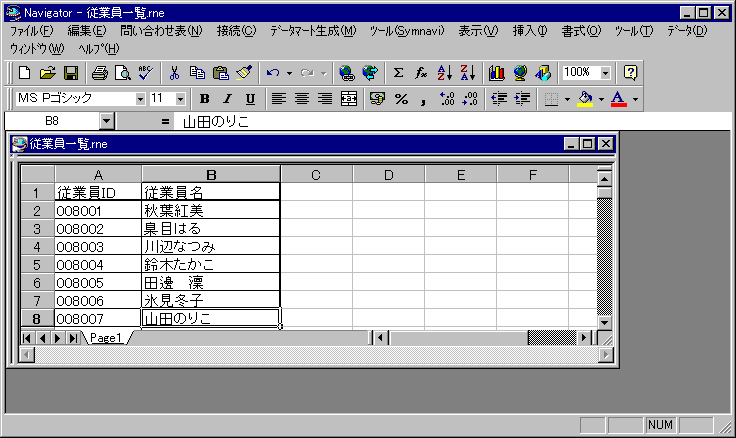This screenshot has height=438, width=736.
Task: Copy the selection with the Copy icon
Action: point(197,73)
